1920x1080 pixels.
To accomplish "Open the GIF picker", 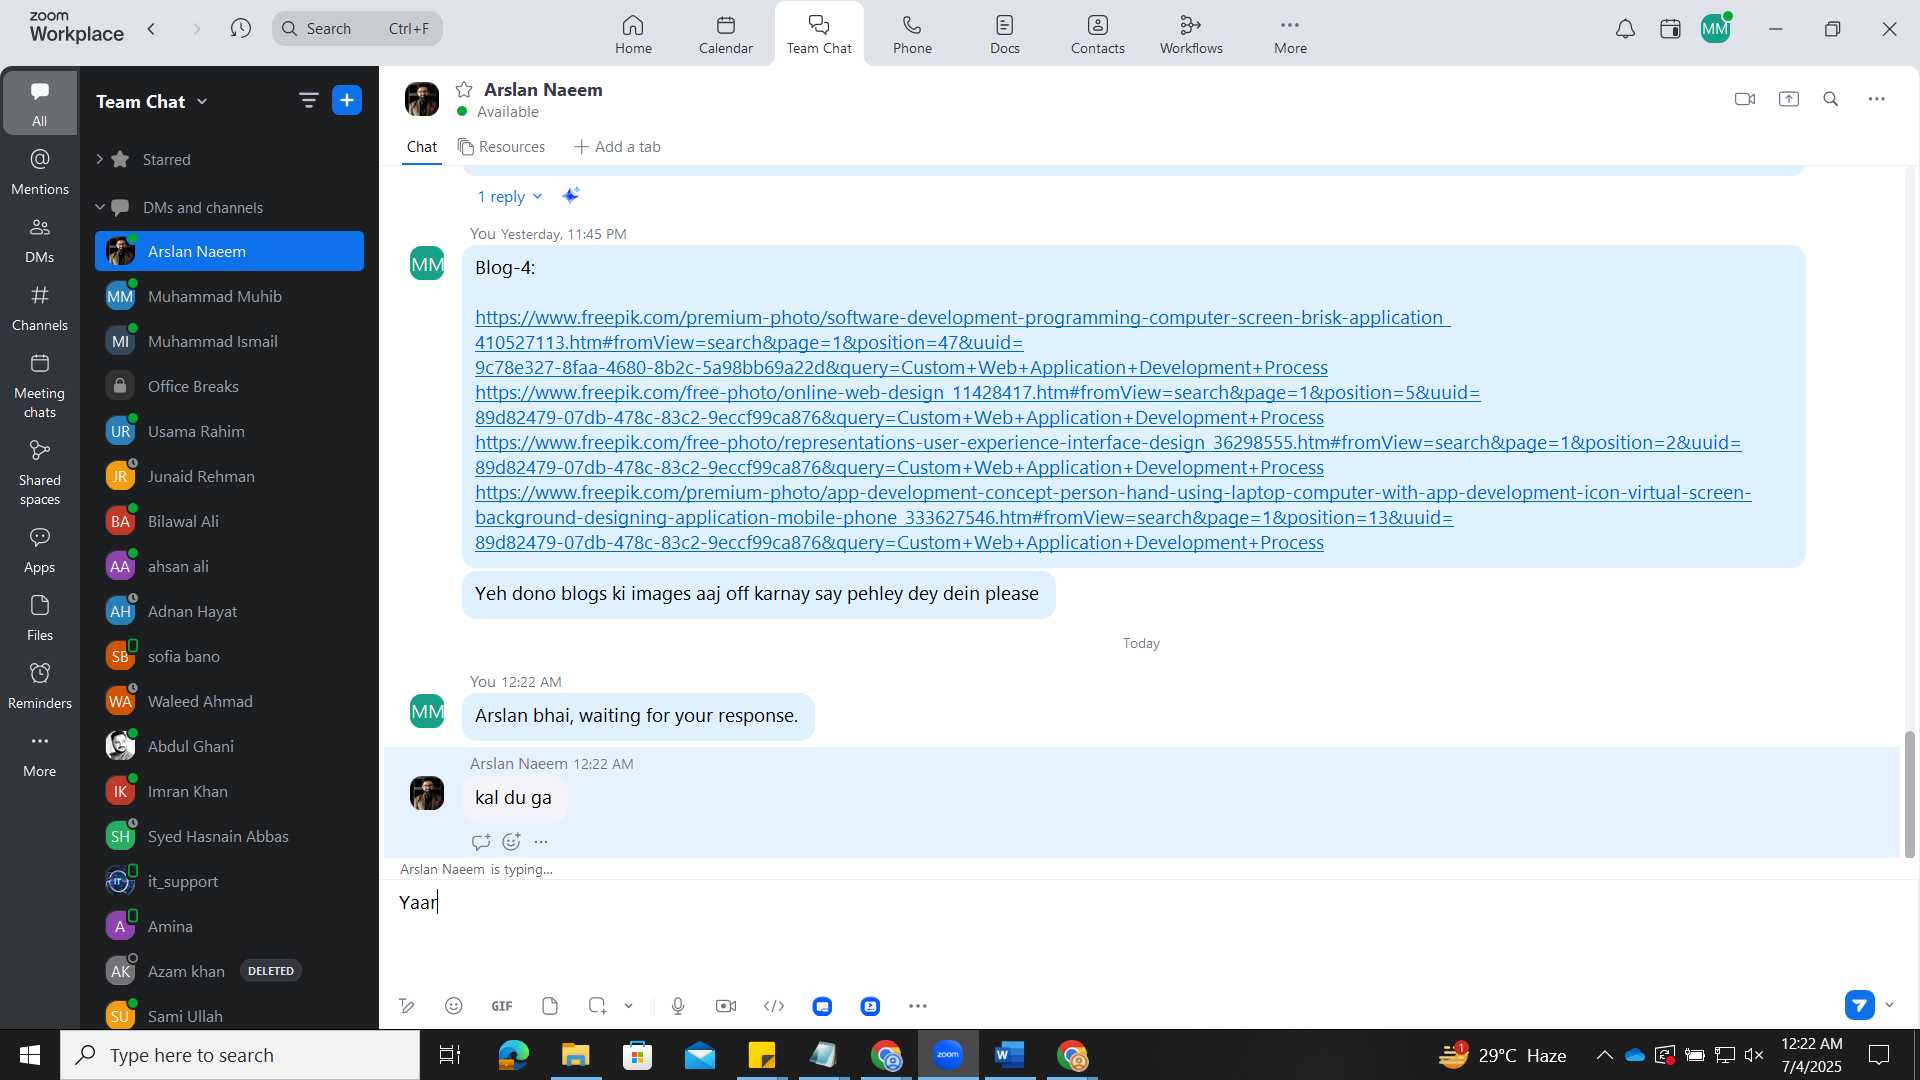I will pos(502,1006).
